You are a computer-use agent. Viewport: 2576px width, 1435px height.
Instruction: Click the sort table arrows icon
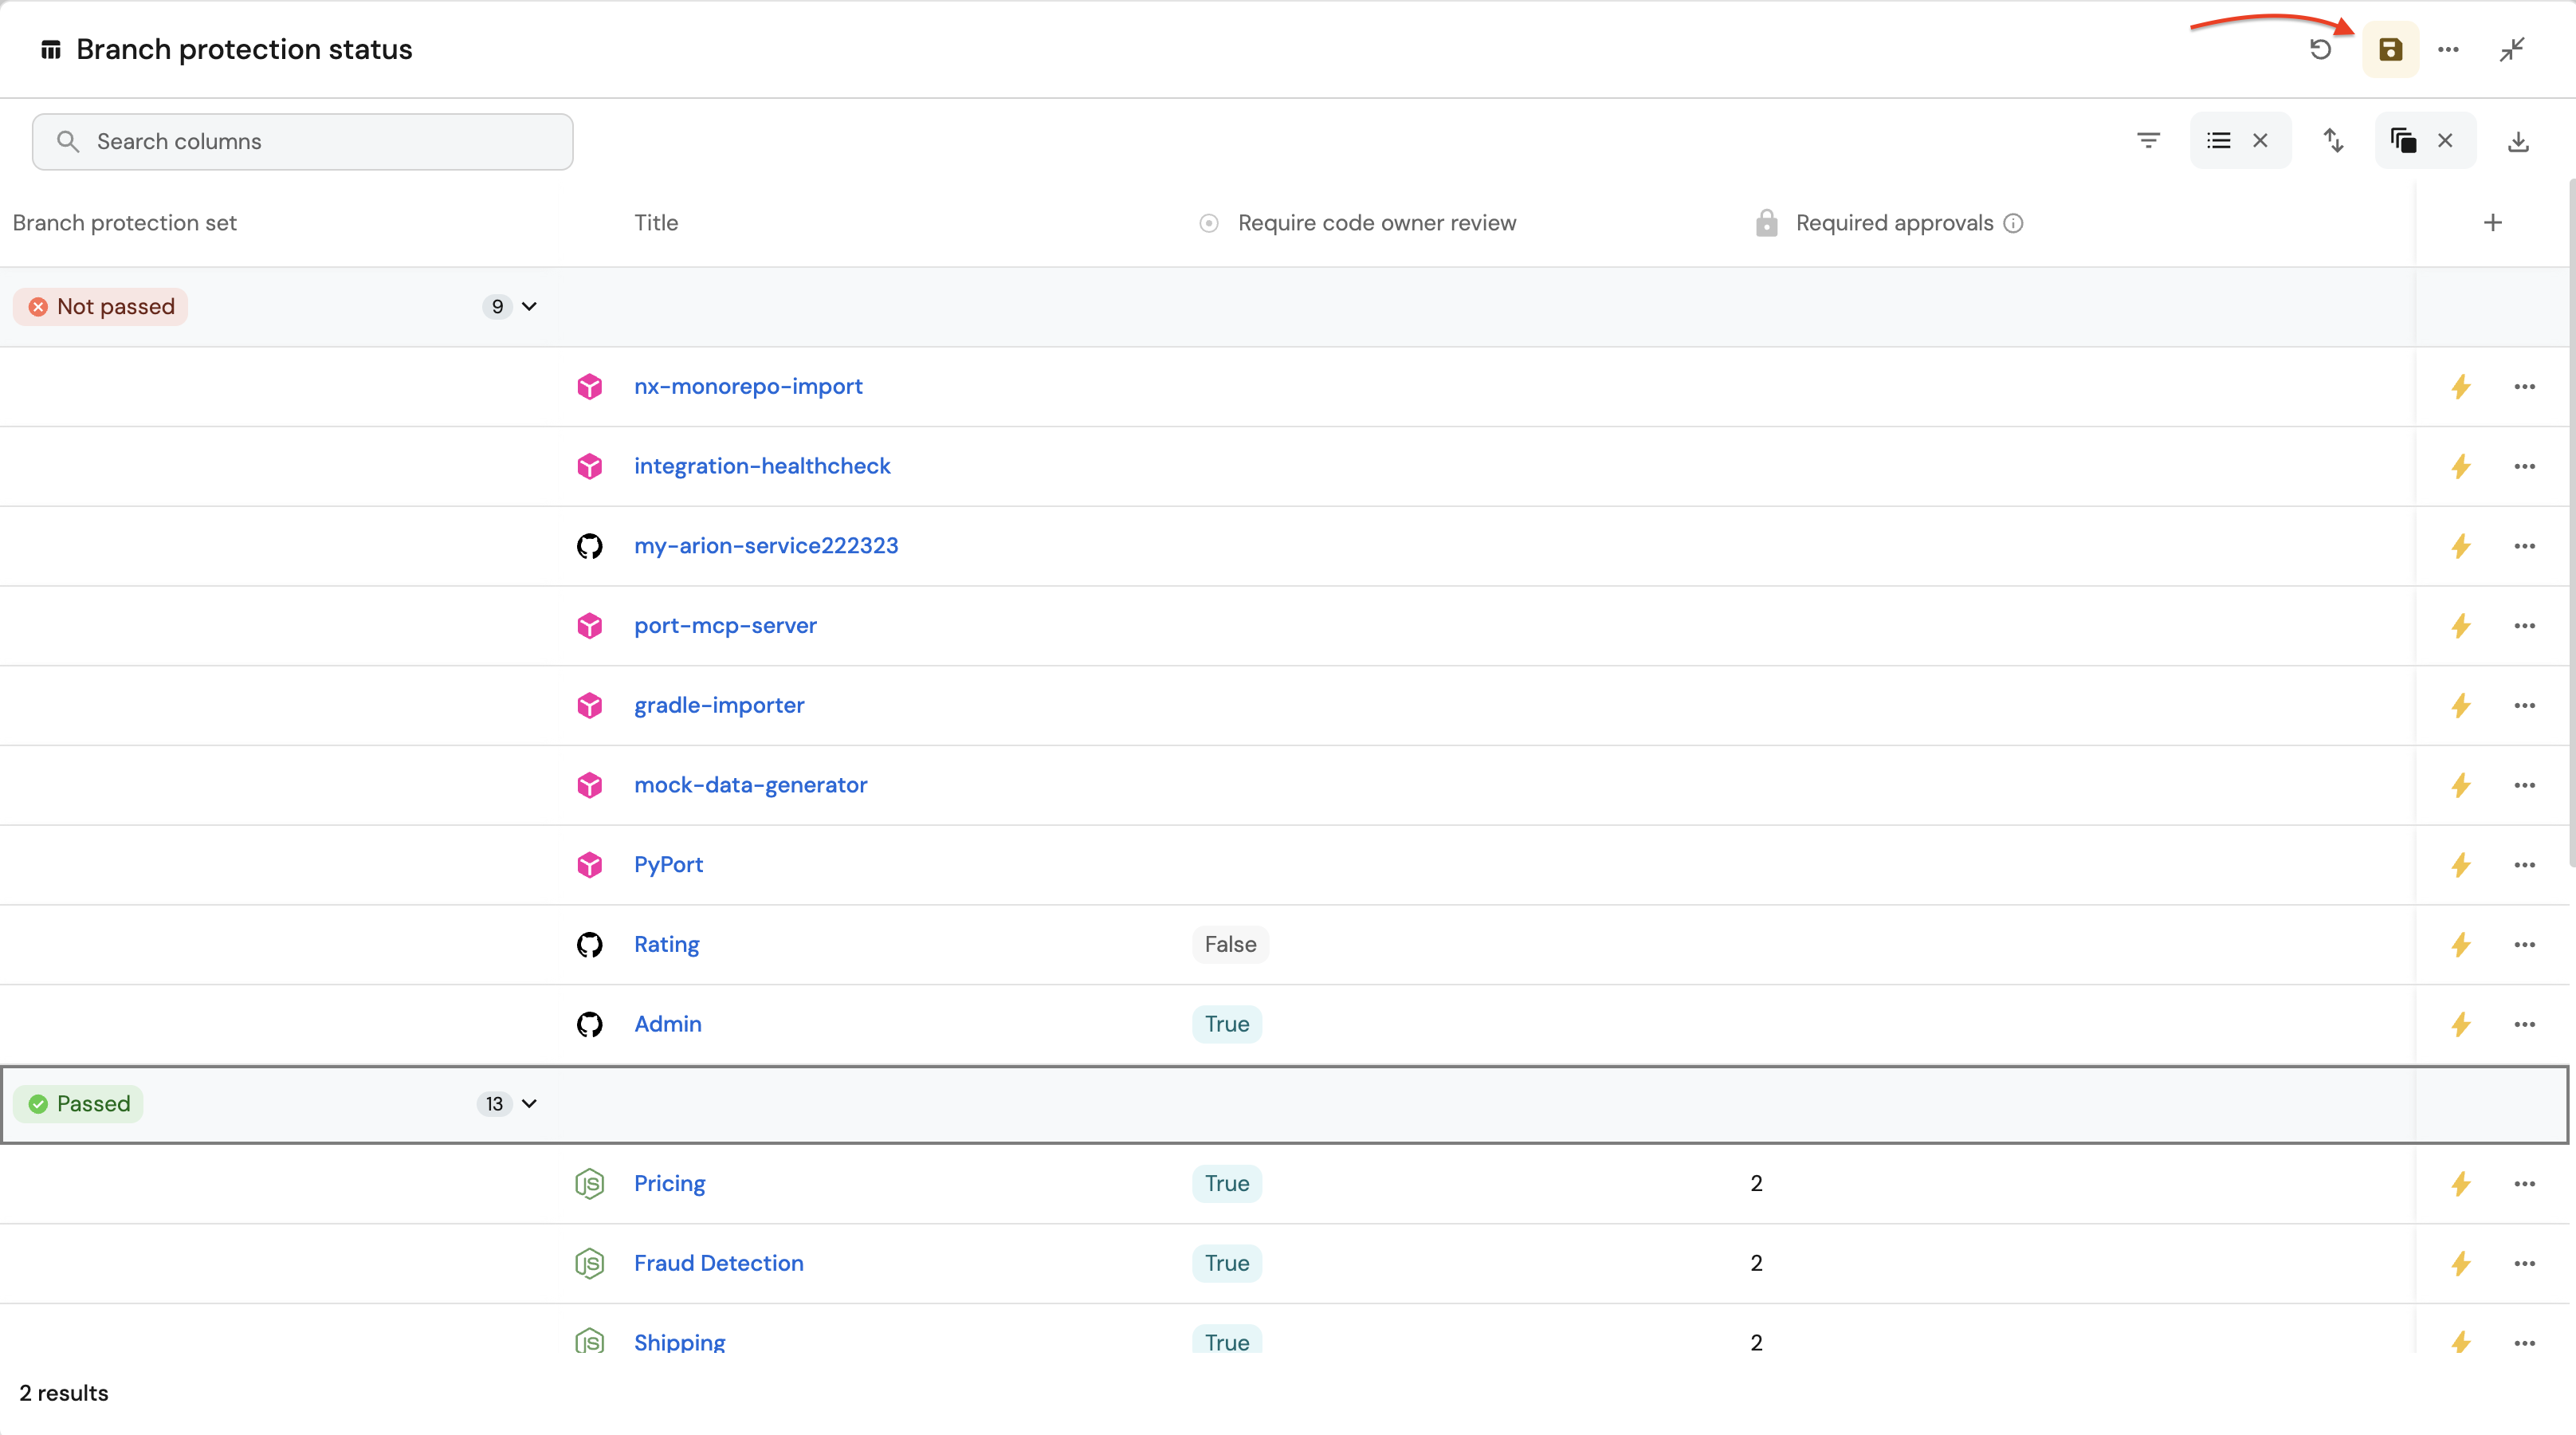2333,141
